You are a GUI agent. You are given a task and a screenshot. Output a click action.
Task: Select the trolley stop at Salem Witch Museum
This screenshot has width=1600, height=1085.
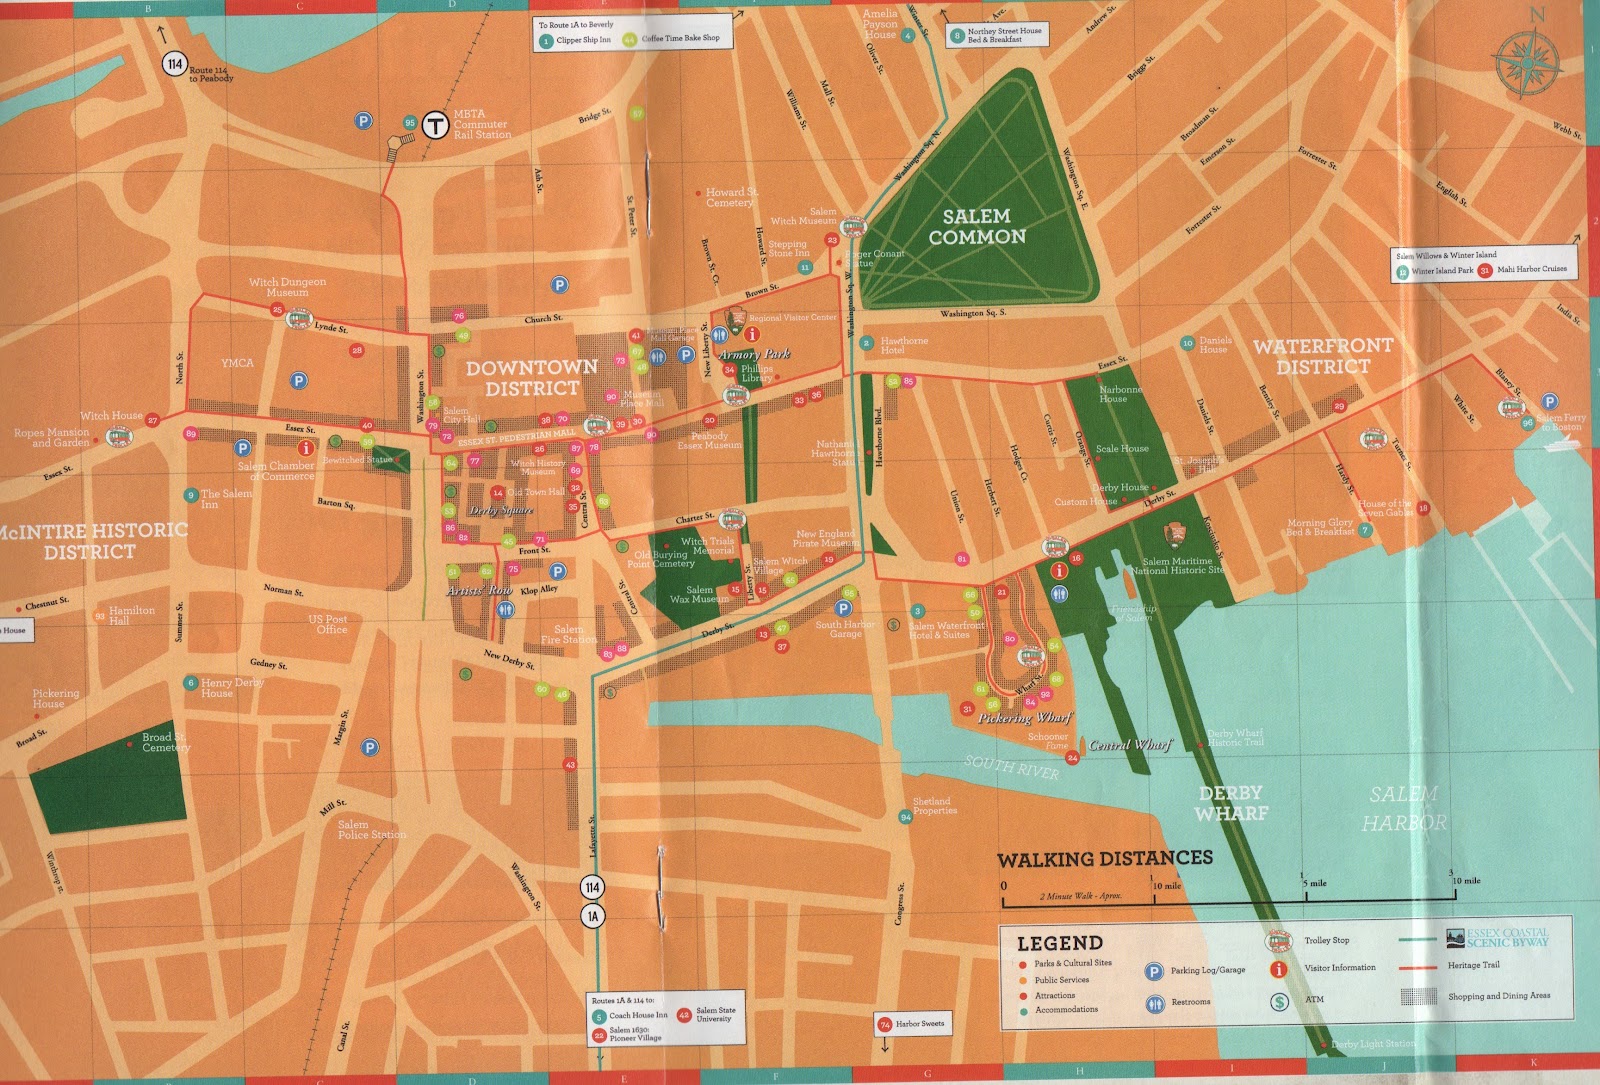853,226
